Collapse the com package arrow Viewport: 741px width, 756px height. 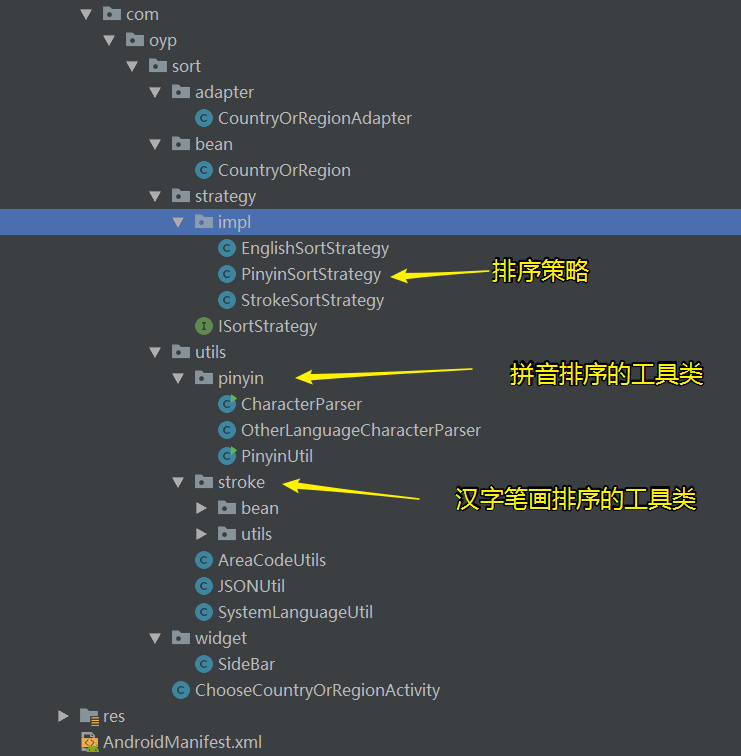click(86, 14)
